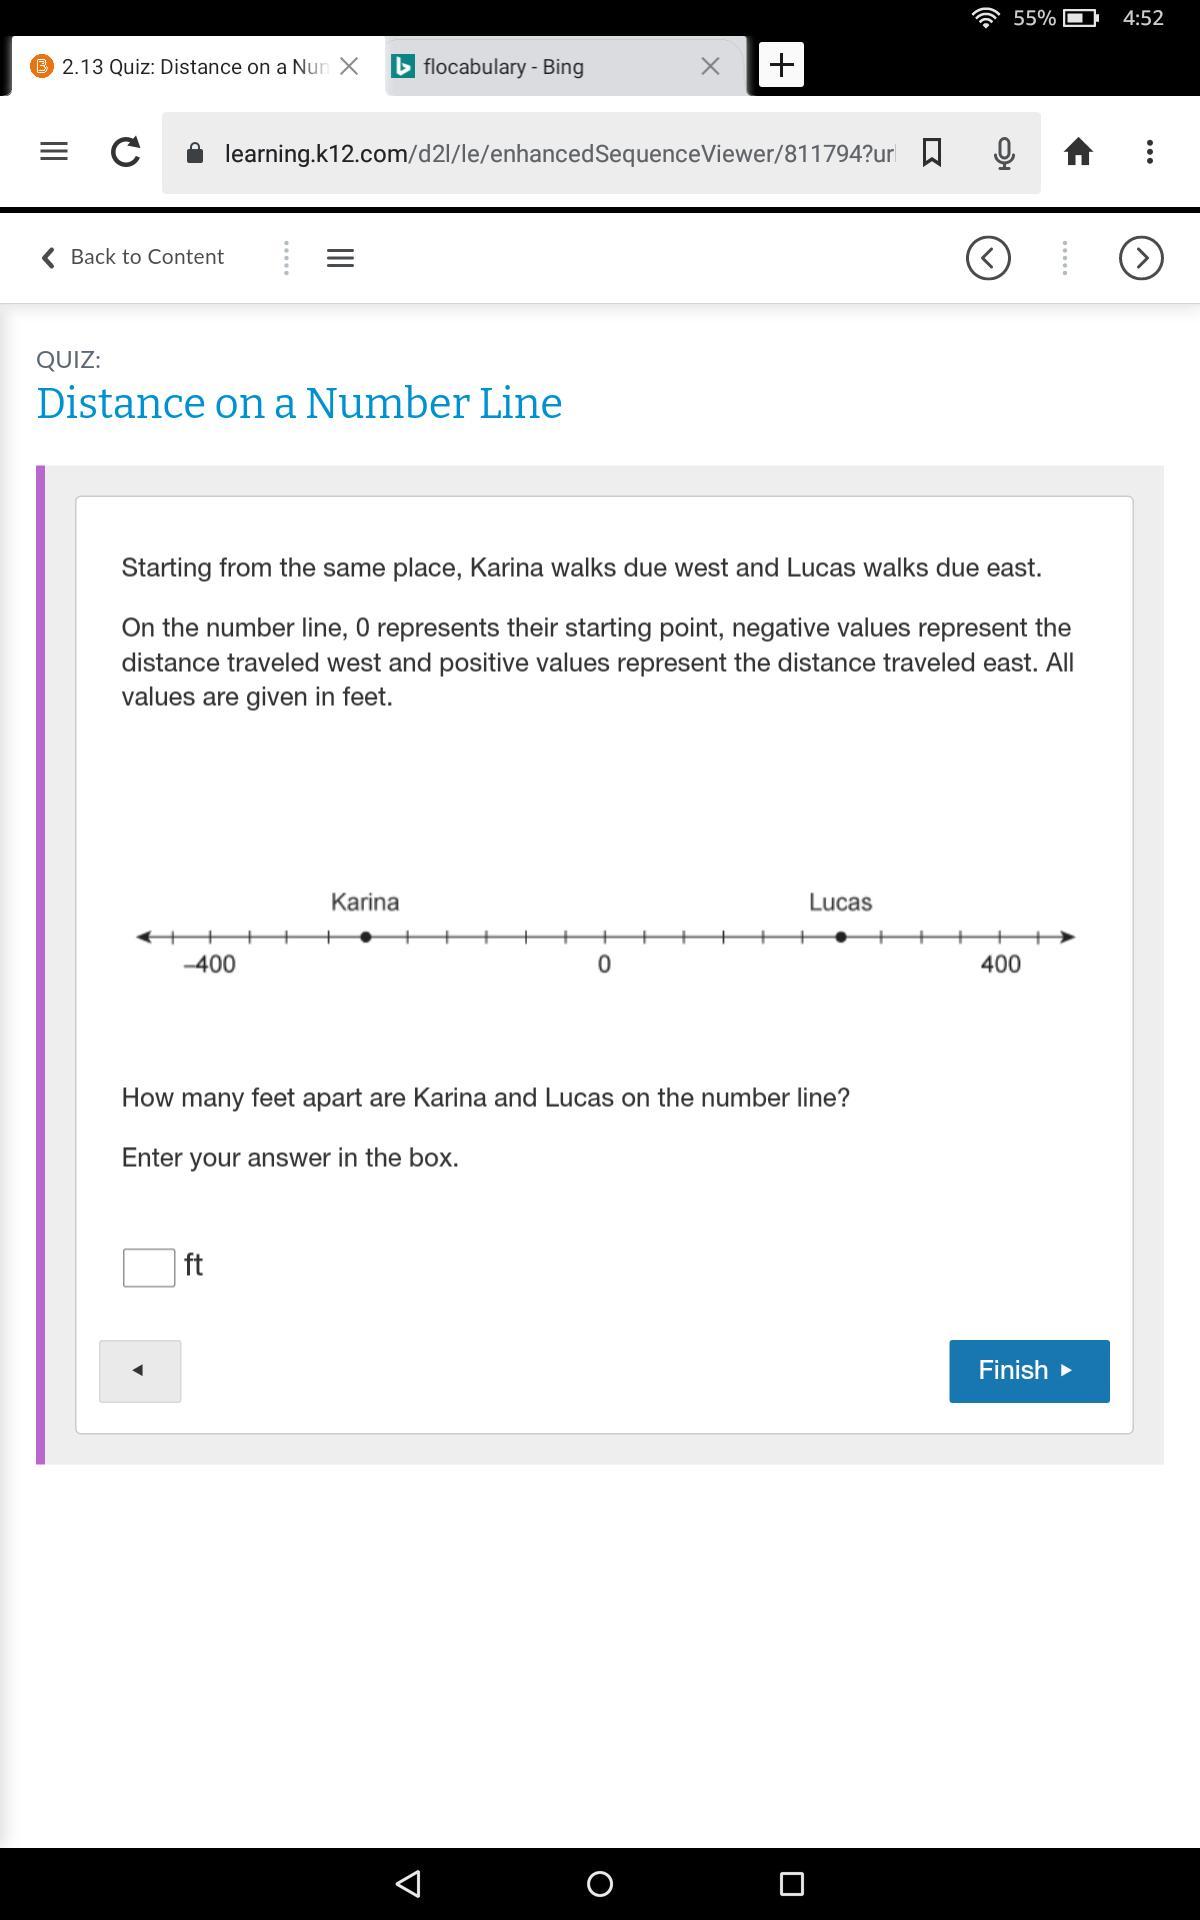Tap the Android back navigation button
The height and width of the screenshot is (1920, 1200).
point(408,1884)
